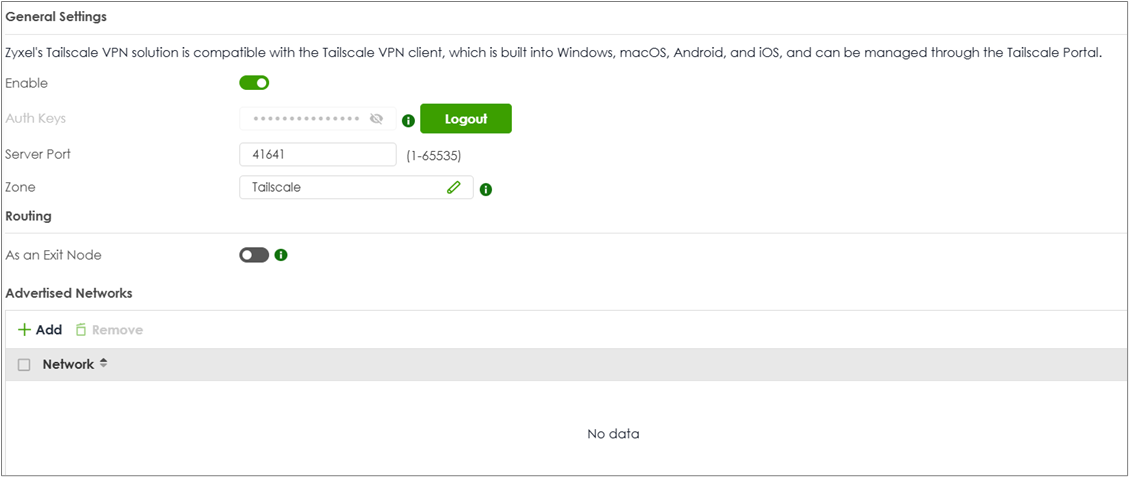Click the No data table area
Image resolution: width=1129 pixels, height=477 pixels.
613,434
